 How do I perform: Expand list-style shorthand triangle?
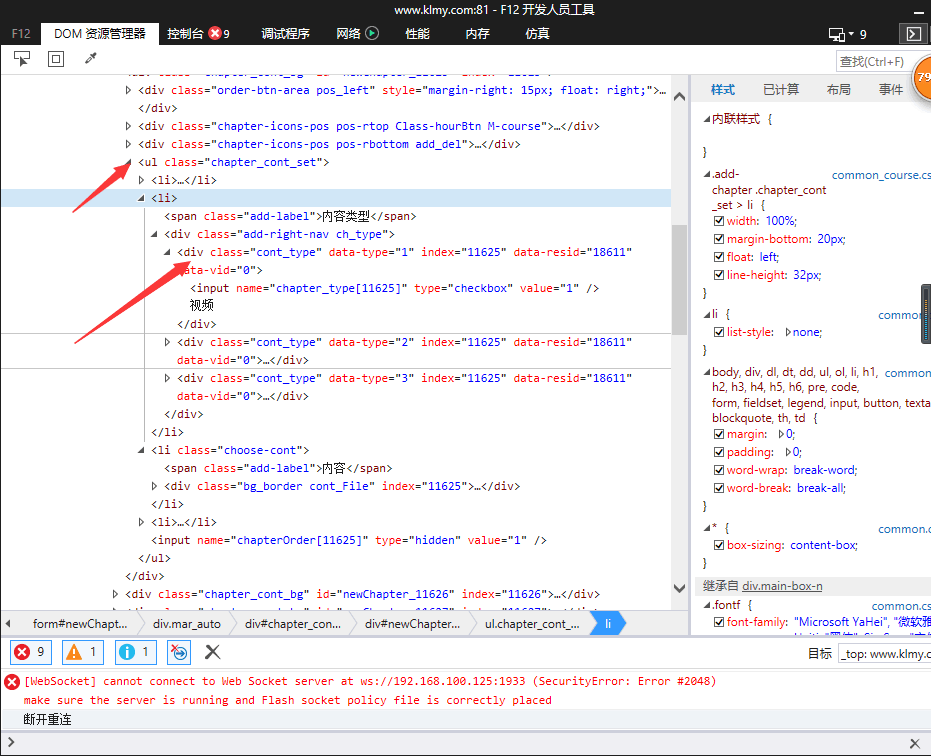(788, 332)
